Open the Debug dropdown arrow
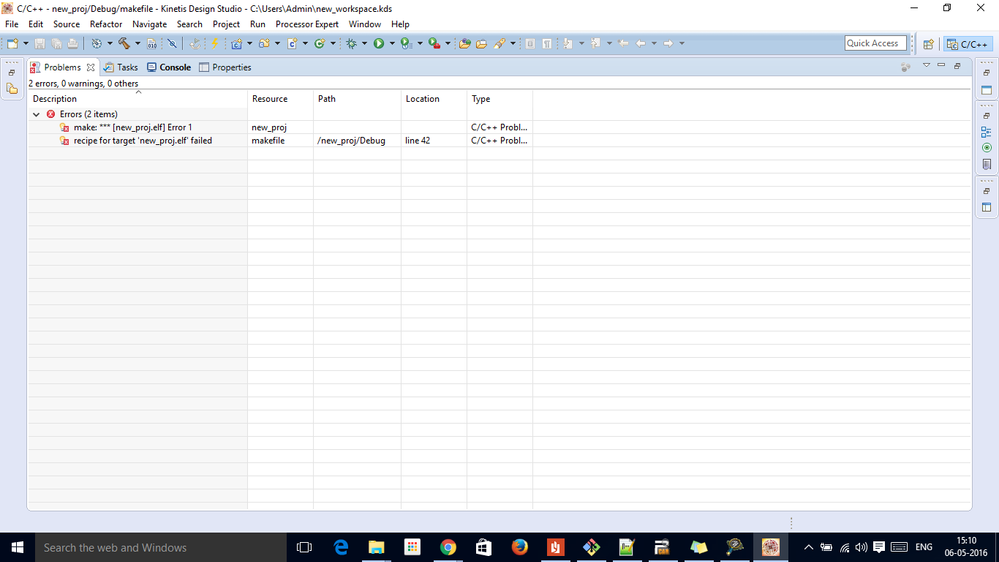This screenshot has width=999, height=562. click(x=364, y=43)
